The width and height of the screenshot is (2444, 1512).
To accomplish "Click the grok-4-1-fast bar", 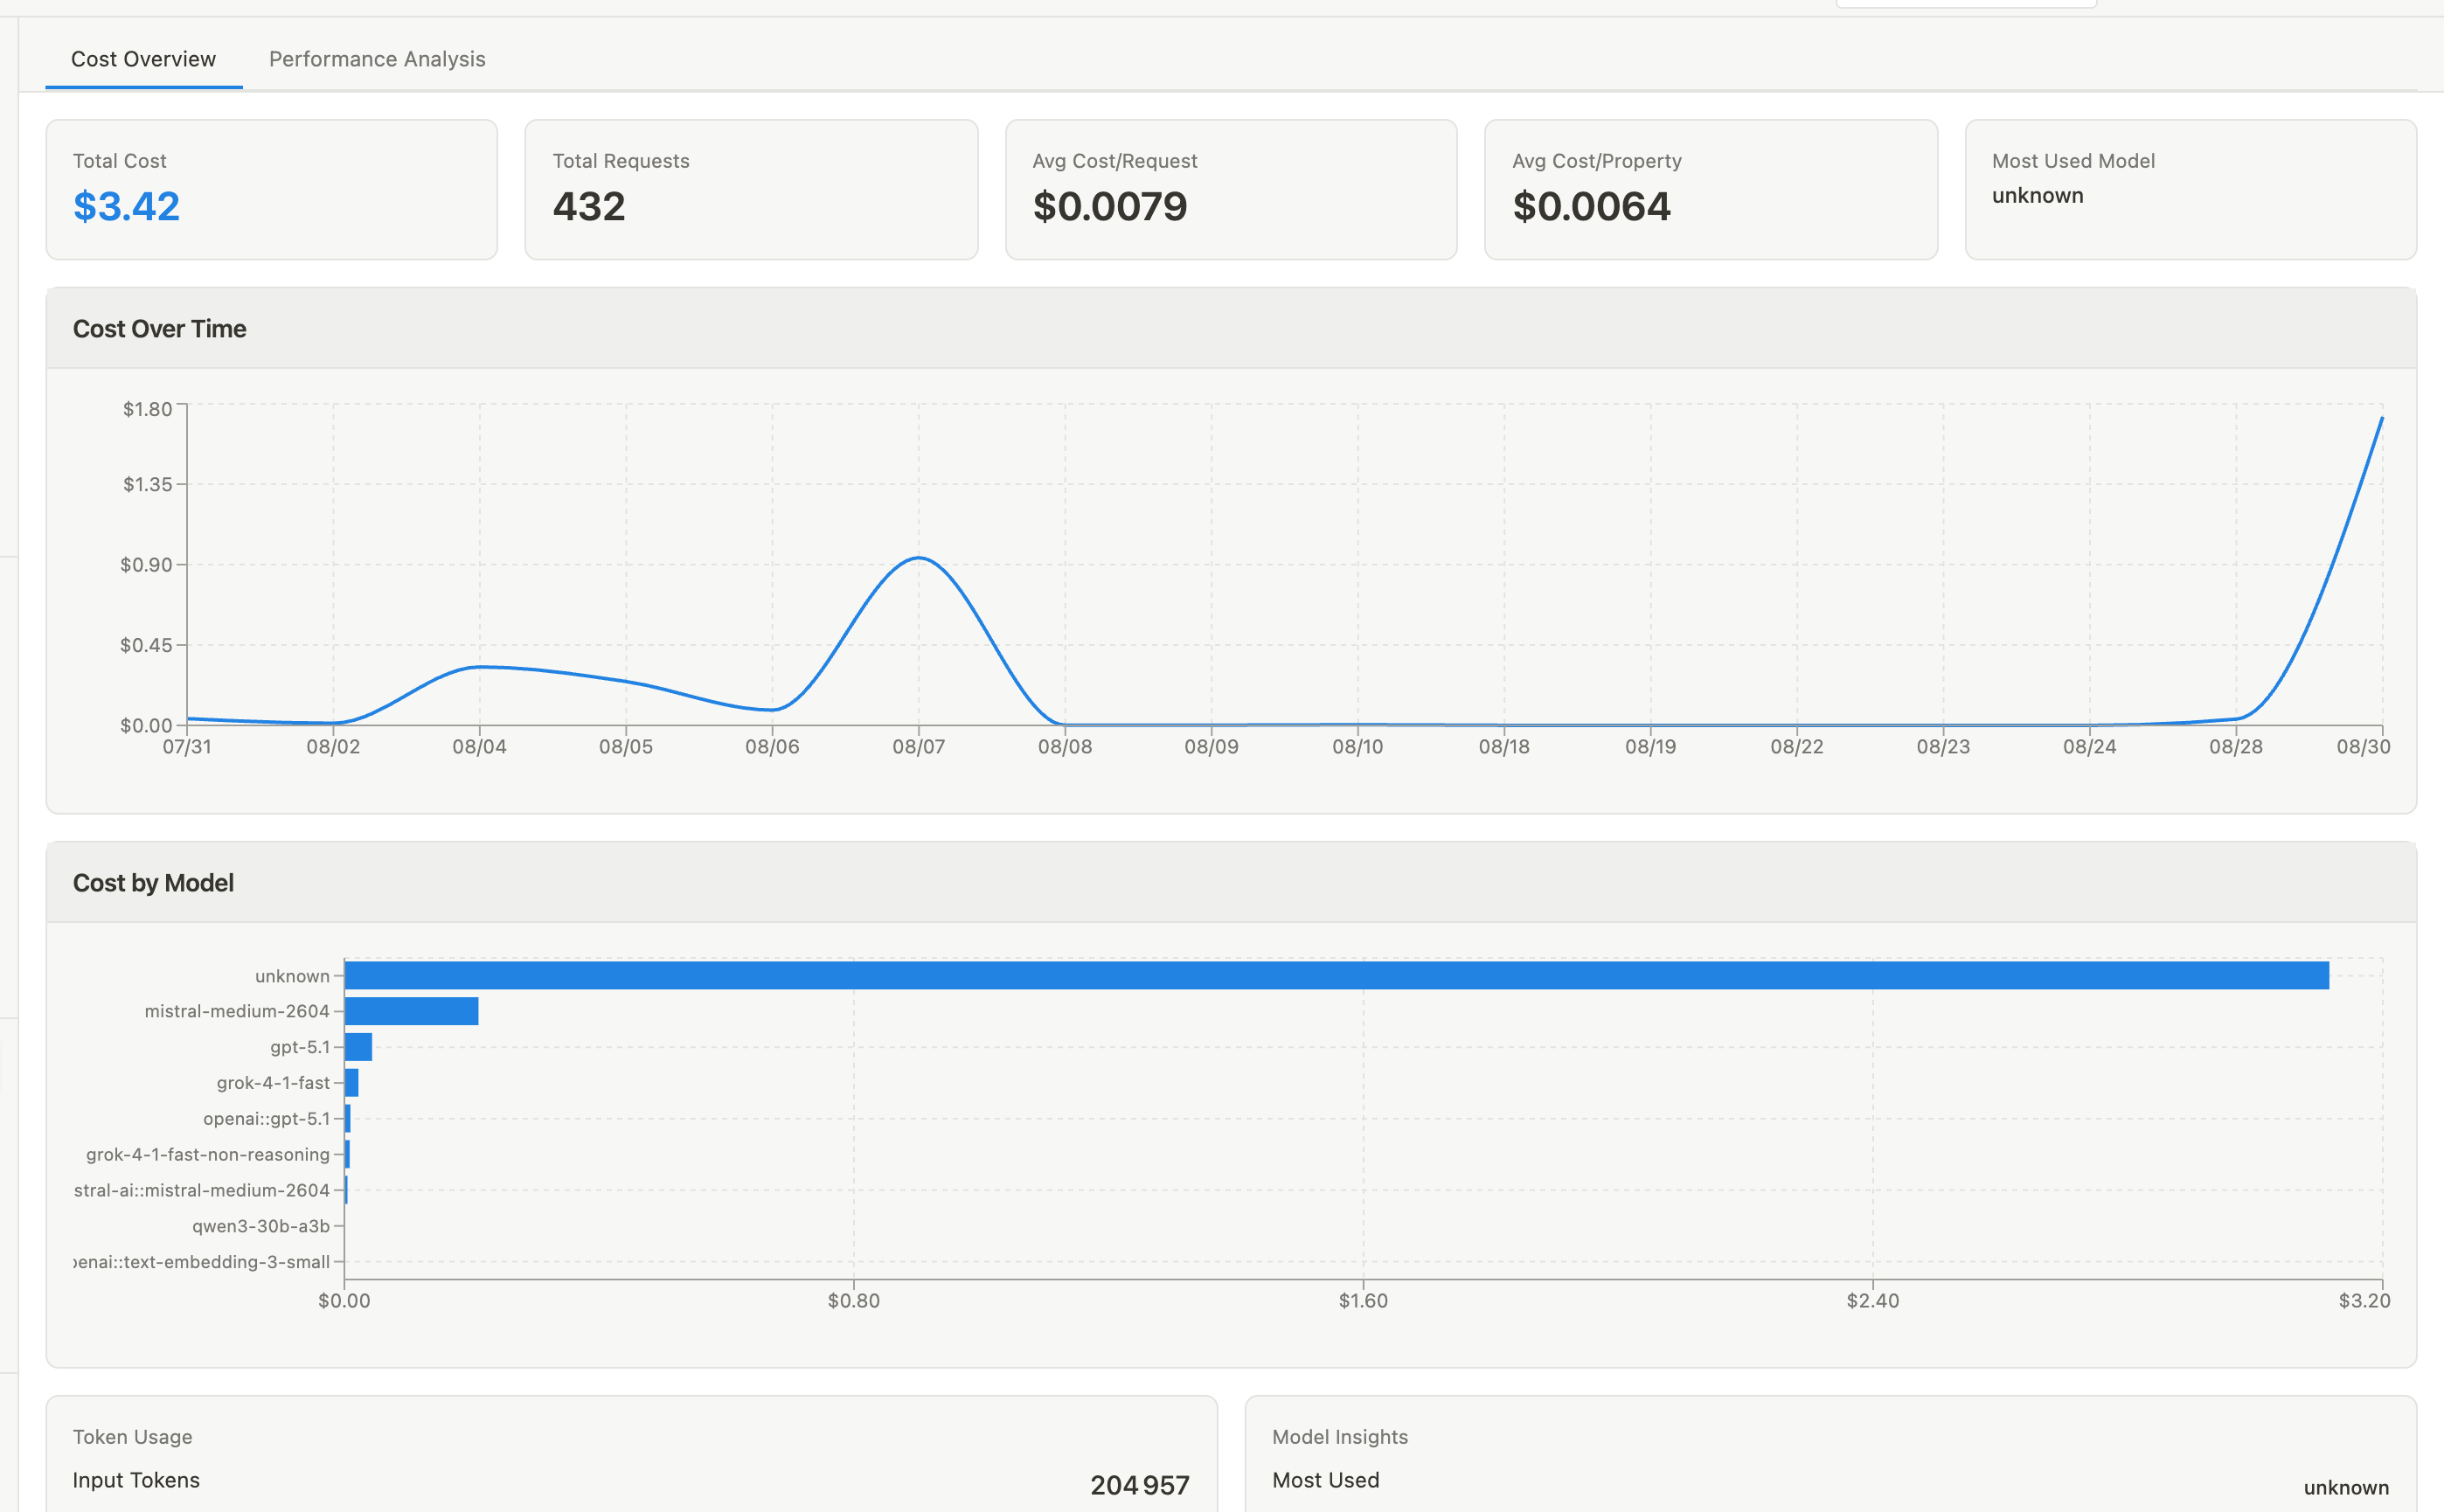I will click(x=351, y=1082).
